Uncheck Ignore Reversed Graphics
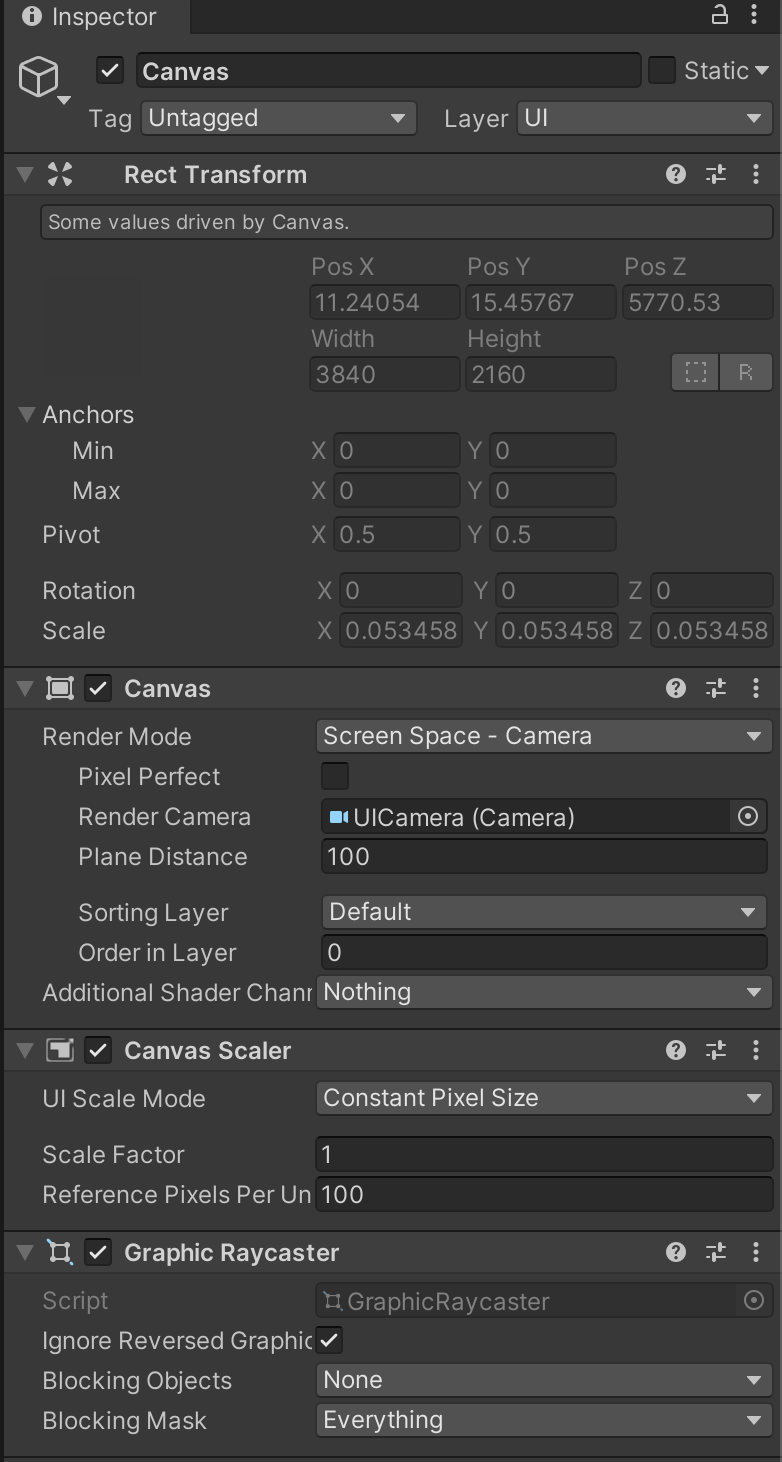Image resolution: width=782 pixels, height=1462 pixels. point(330,1340)
